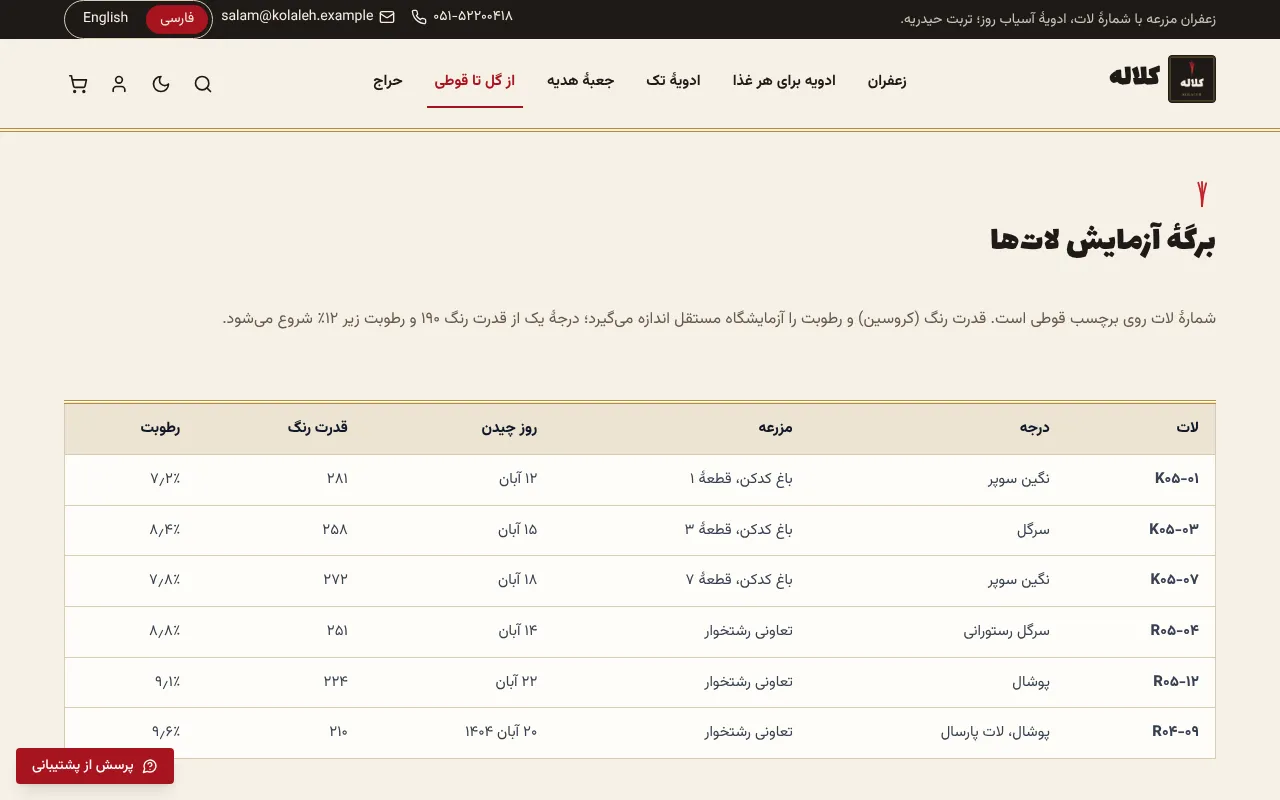Click the کلاله brand name
Viewport: 1280px width, 800px height.
pyautogui.click(x=1134, y=78)
